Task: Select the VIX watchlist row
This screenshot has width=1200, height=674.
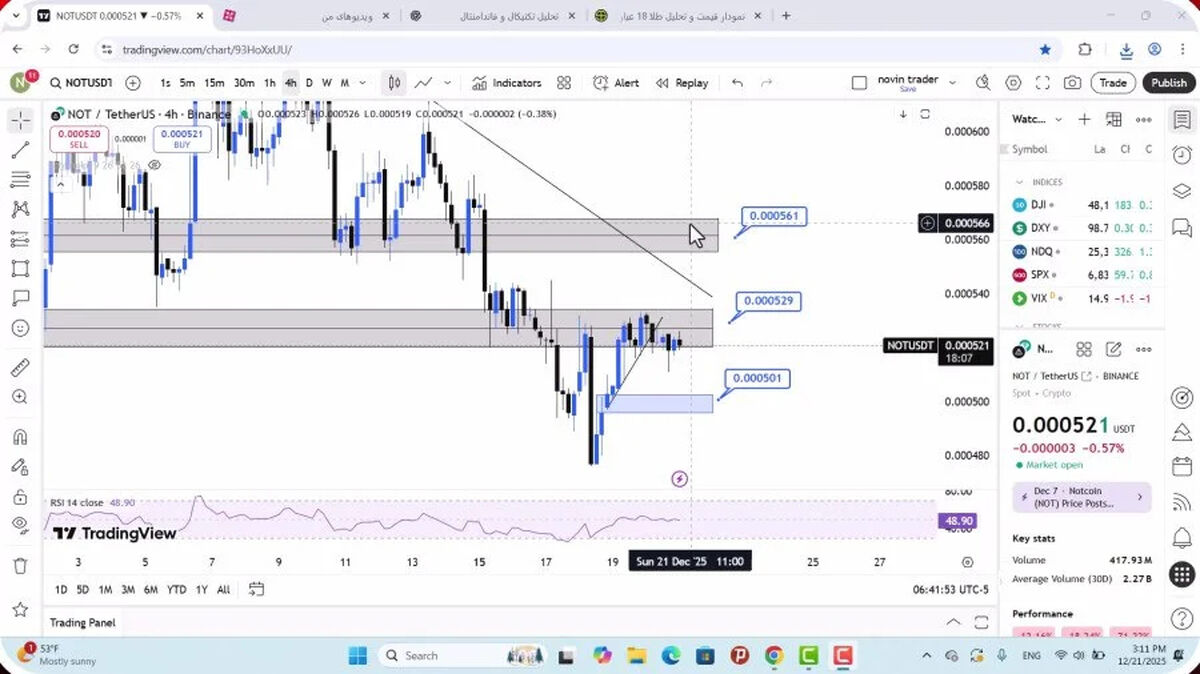Action: [1082, 298]
